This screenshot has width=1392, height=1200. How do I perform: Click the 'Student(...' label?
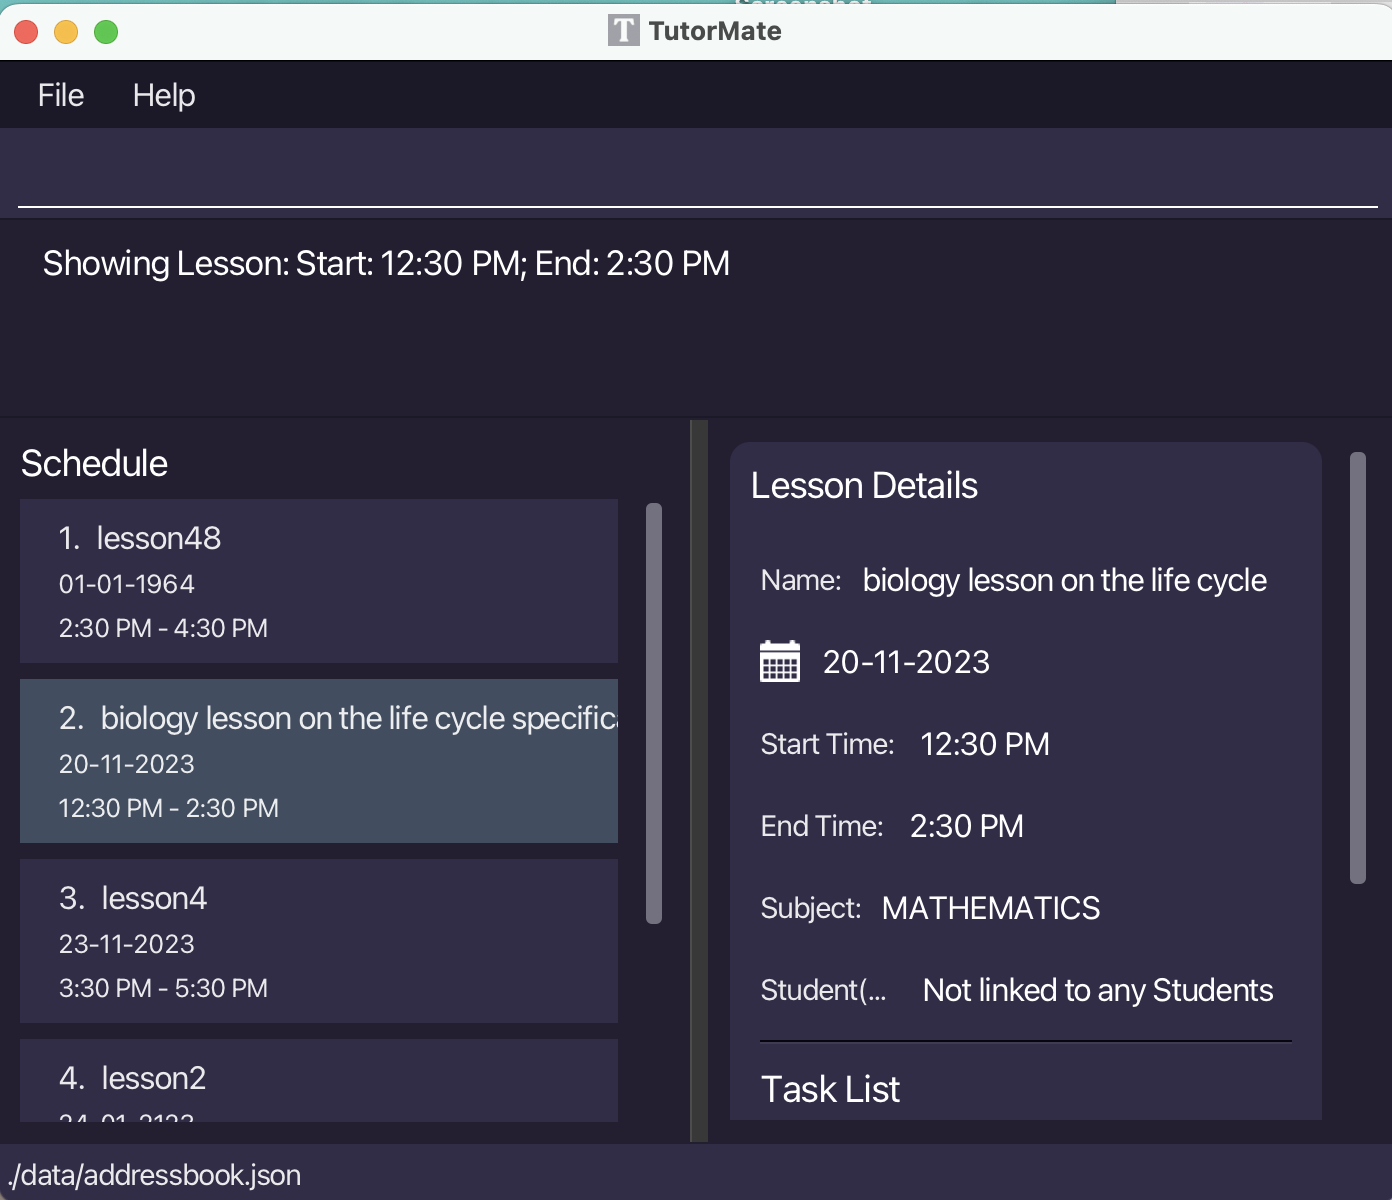tap(823, 990)
